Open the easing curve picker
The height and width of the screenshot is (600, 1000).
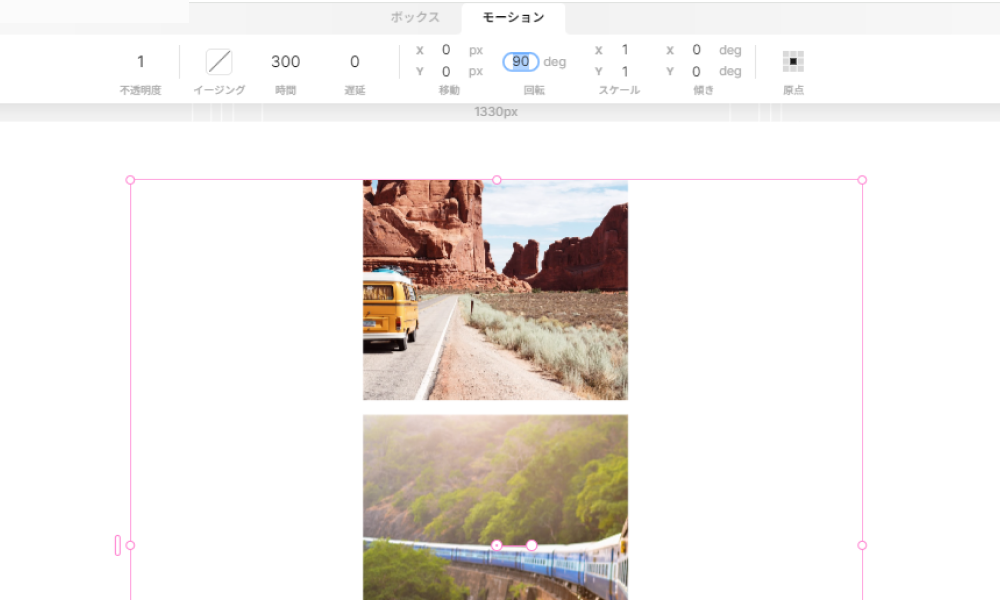(219, 62)
